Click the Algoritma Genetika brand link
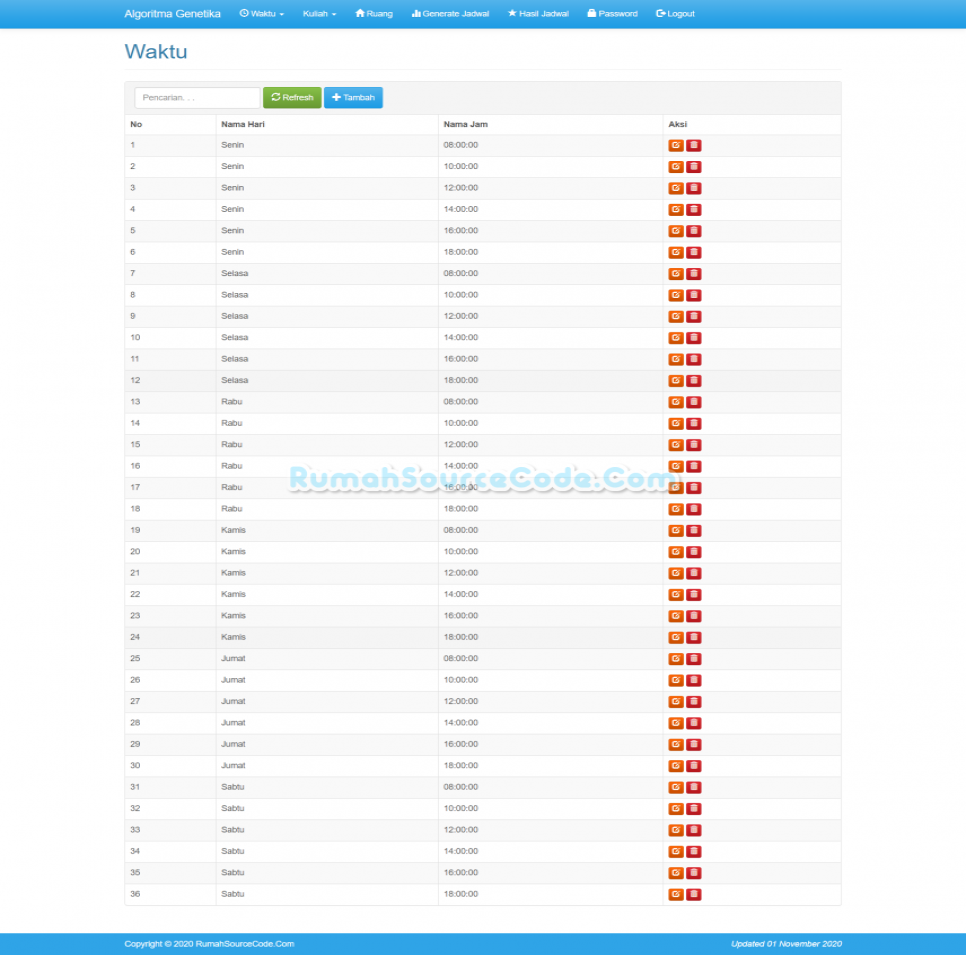 click(x=172, y=14)
